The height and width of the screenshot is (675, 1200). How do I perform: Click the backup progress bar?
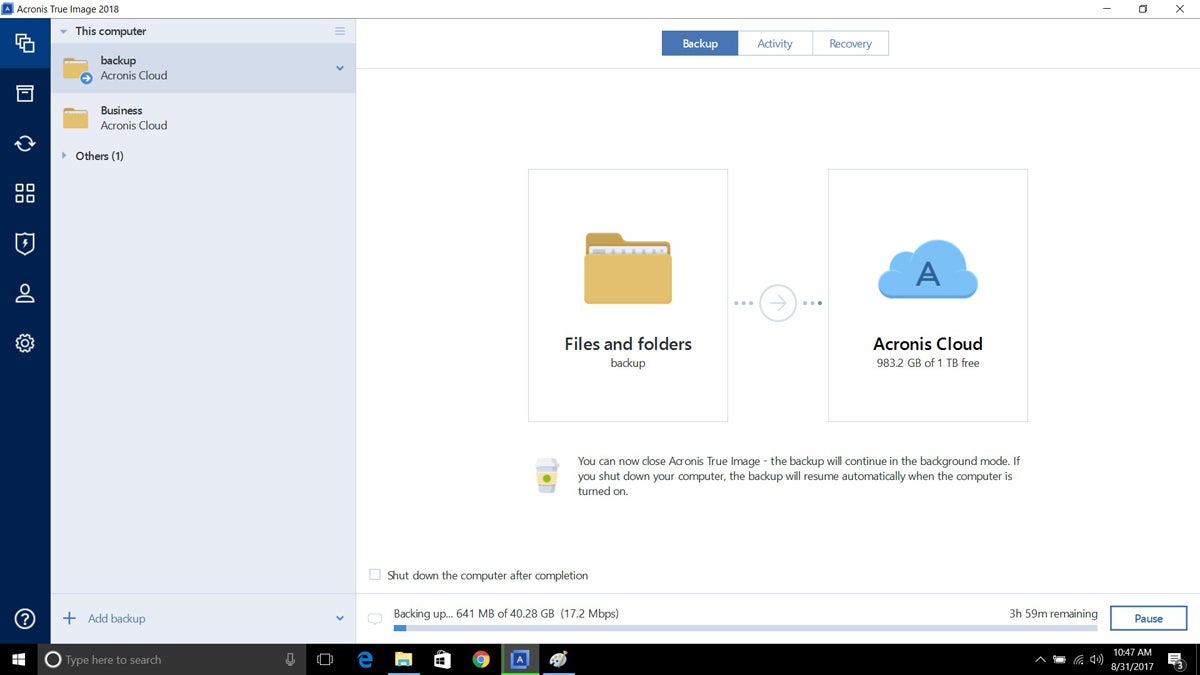point(745,628)
